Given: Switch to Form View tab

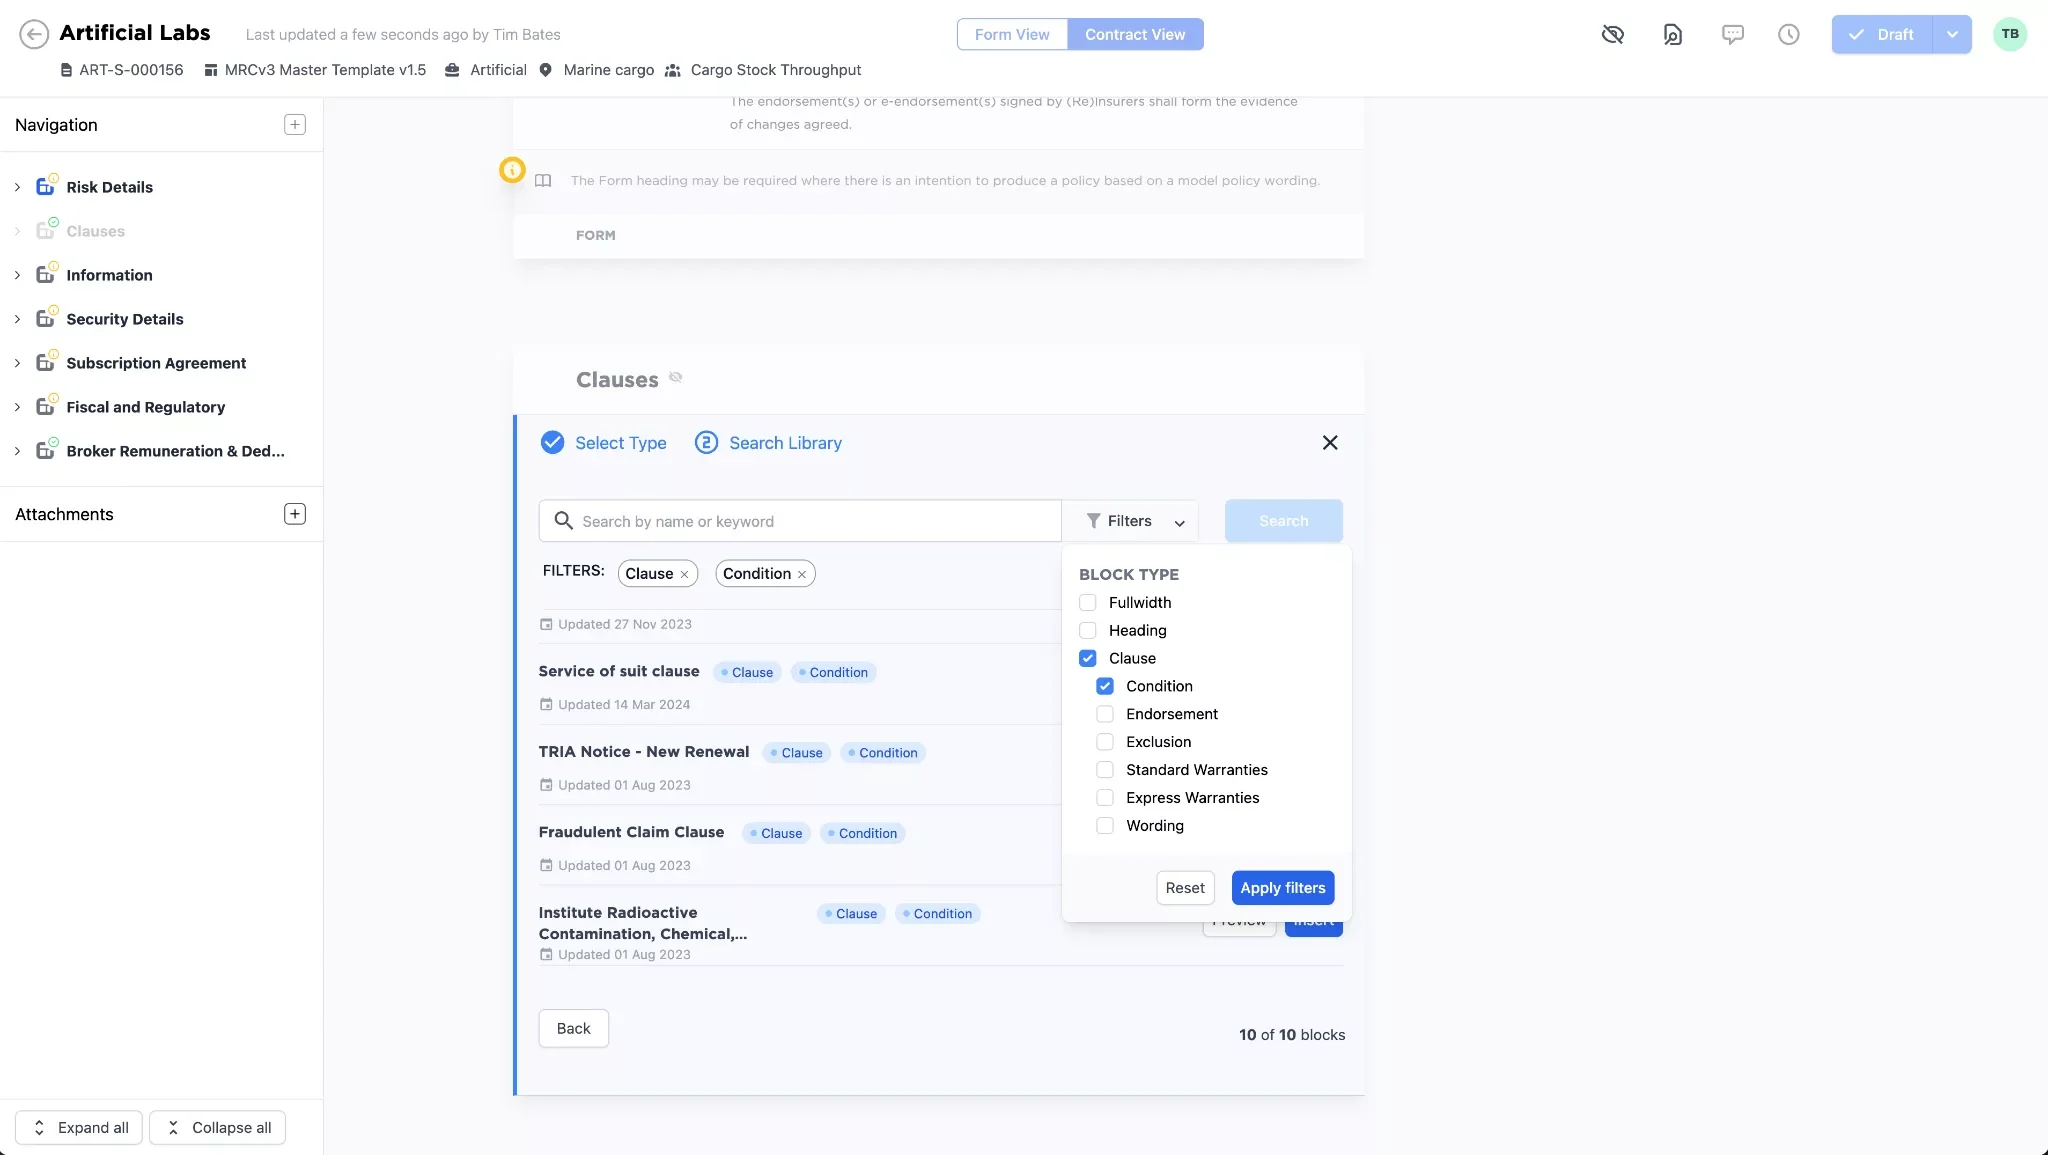Looking at the screenshot, I should (1011, 34).
